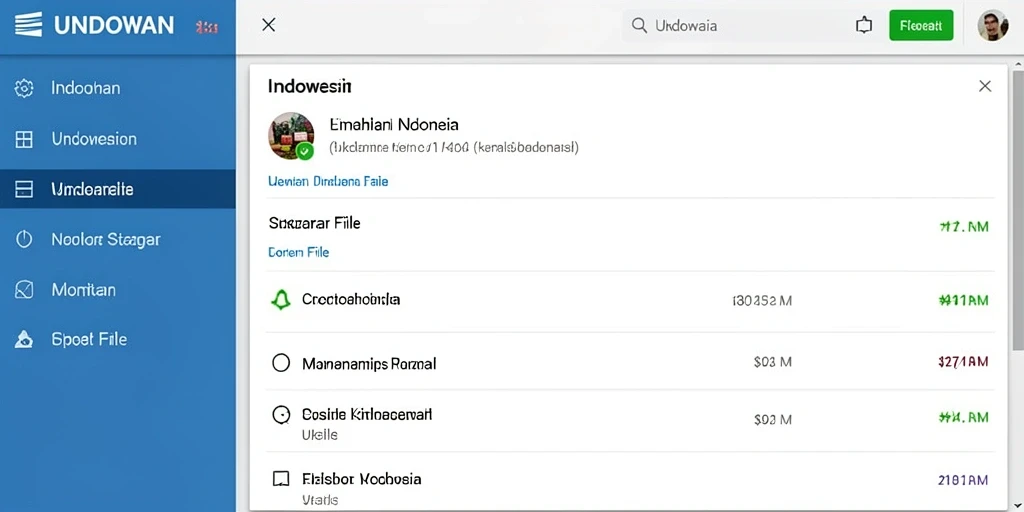Click the 130452 M value
Viewport: 1024px width, 512px height.
[x=762, y=301]
